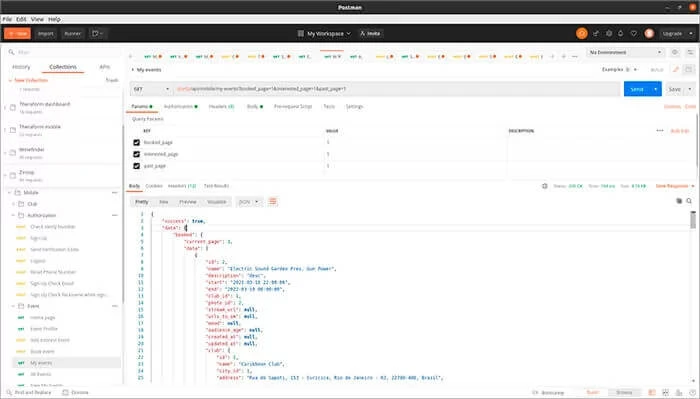Open the Test Results tab
Viewport: 700px width, 399px height.
point(216,186)
